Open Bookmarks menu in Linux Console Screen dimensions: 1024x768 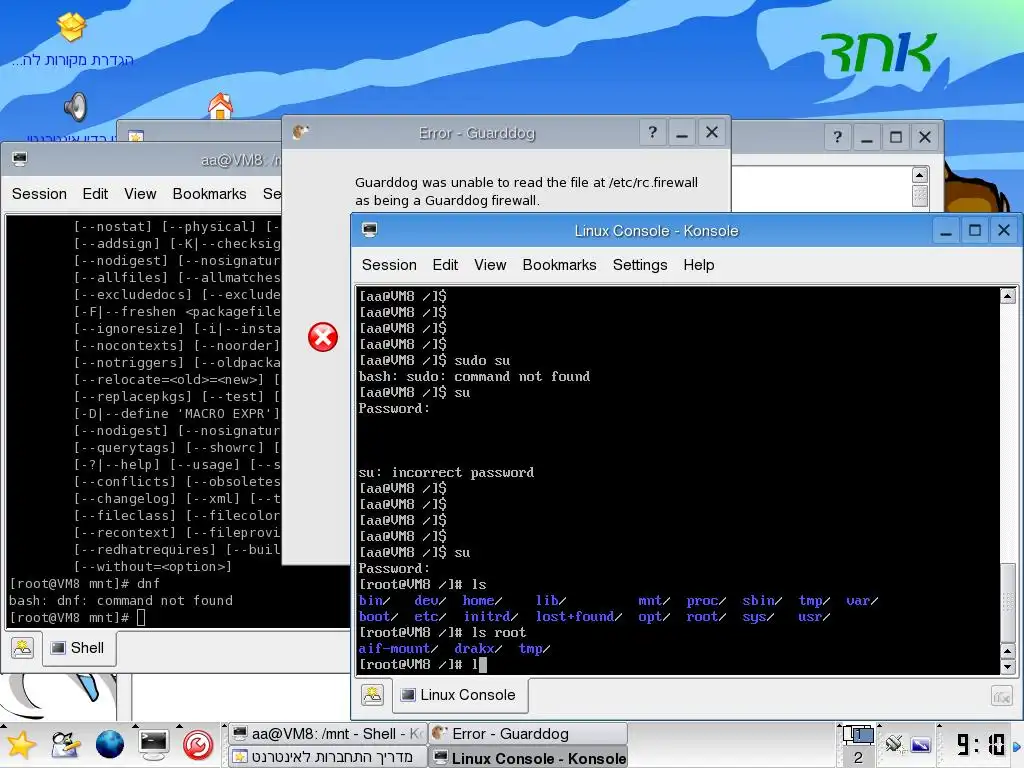pyautogui.click(x=559, y=265)
